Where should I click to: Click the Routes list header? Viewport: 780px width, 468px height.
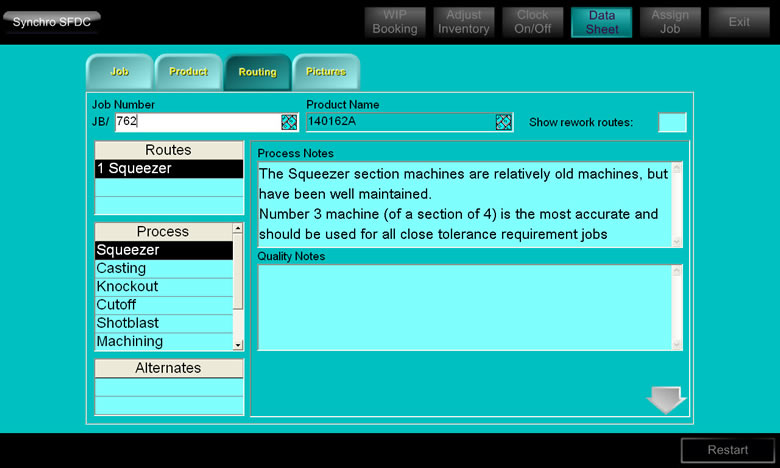pyautogui.click(x=169, y=150)
